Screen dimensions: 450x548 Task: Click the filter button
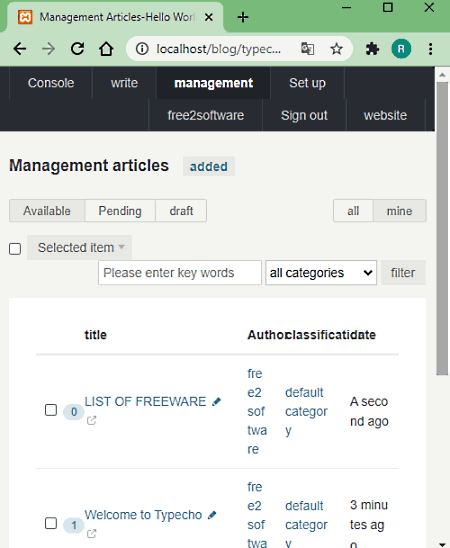(x=403, y=273)
